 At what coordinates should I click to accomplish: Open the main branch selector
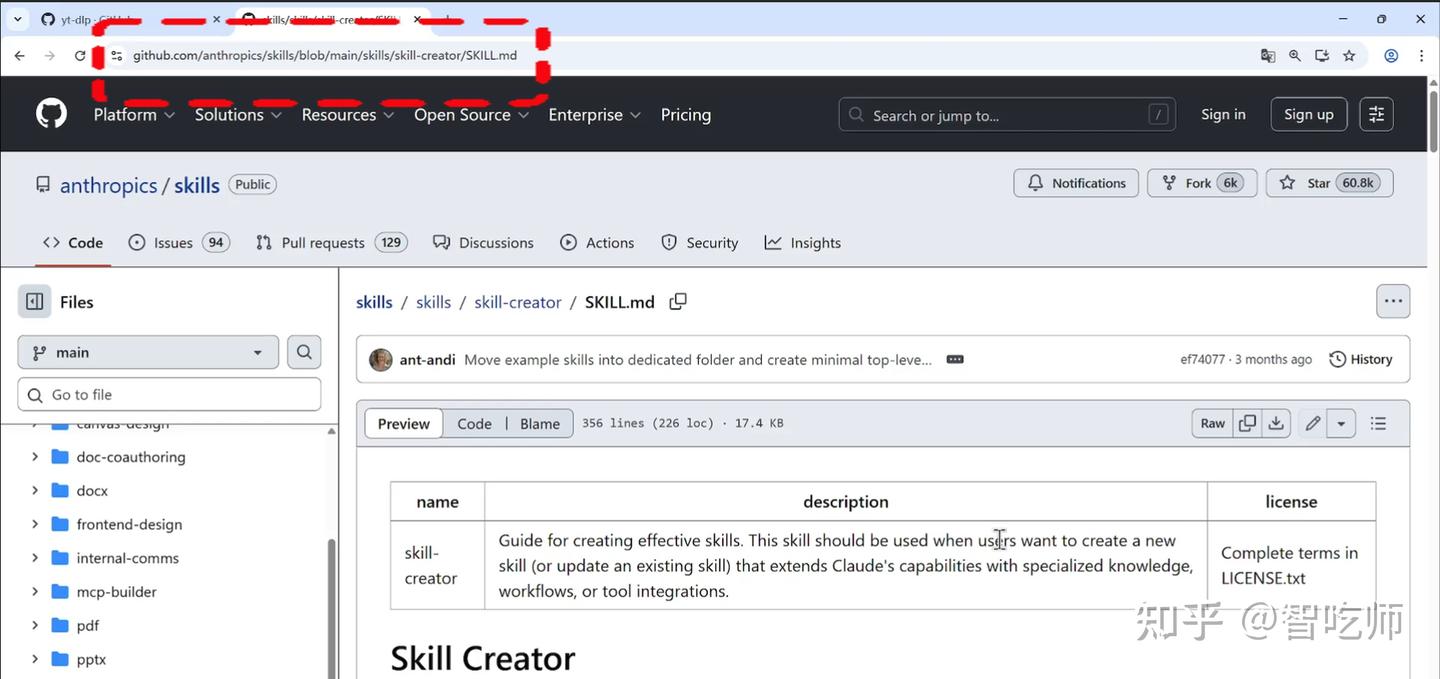[x=148, y=352]
